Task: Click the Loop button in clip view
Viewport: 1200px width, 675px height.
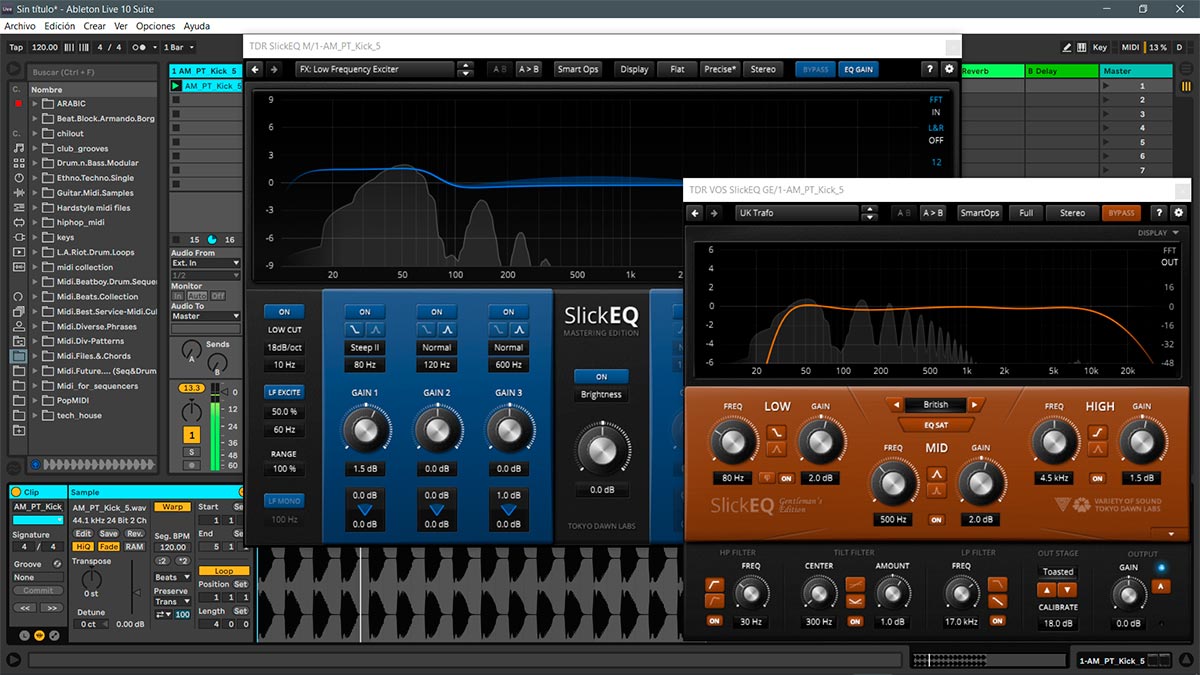Action: point(223,571)
